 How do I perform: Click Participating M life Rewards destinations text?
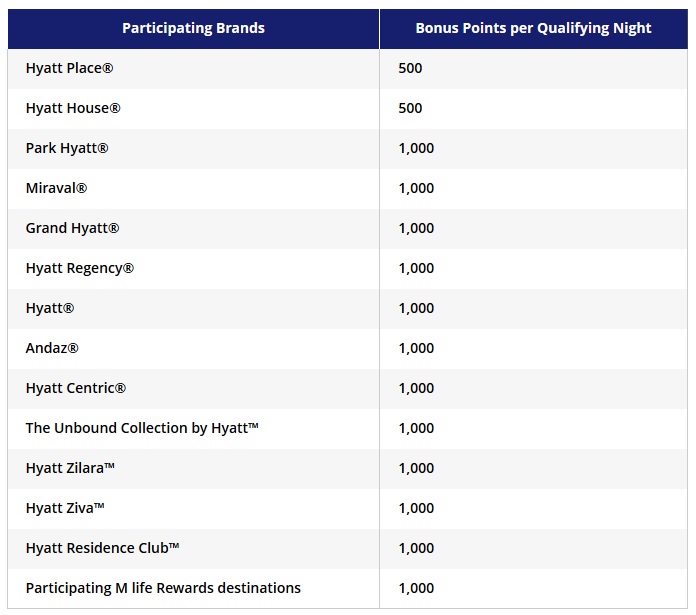tap(163, 588)
